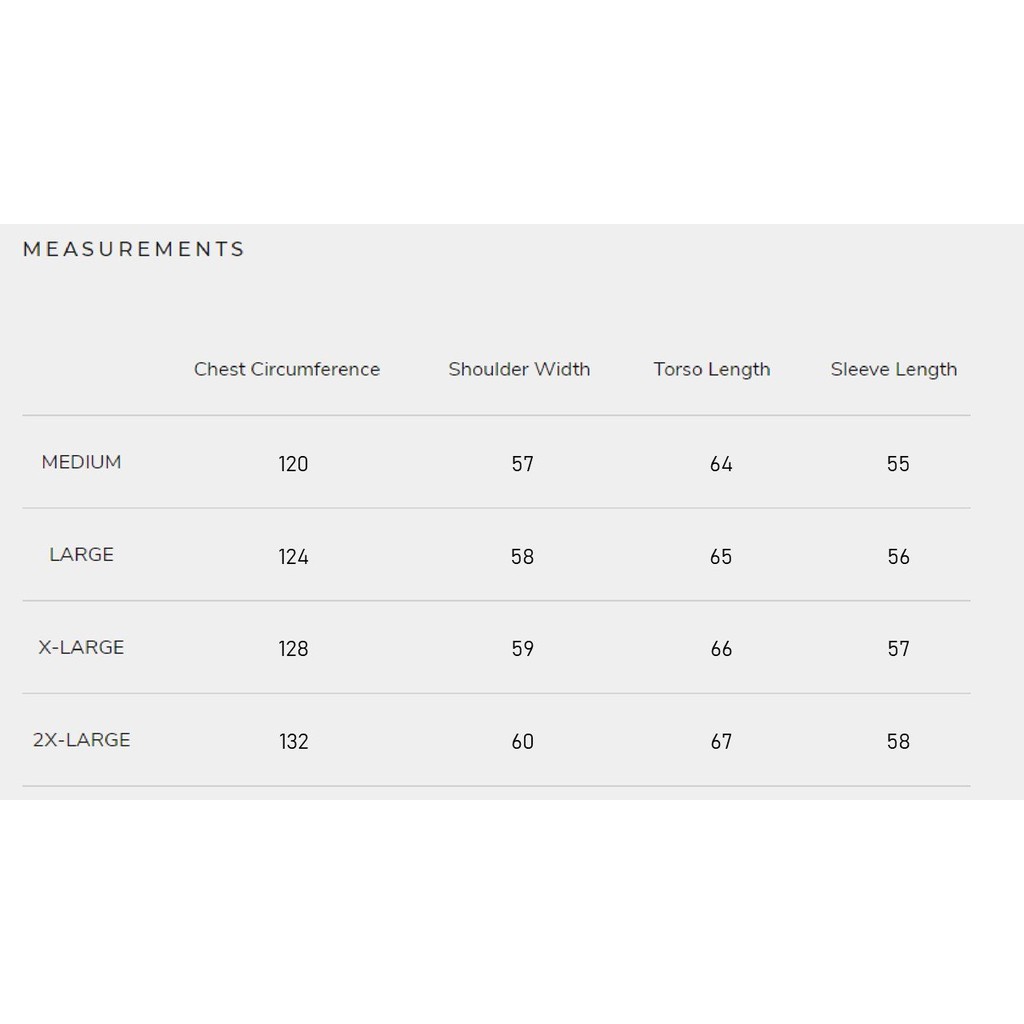This screenshot has width=1024, height=1024.
Task: Click the 2X-LARGE size row label
Action: [82, 740]
